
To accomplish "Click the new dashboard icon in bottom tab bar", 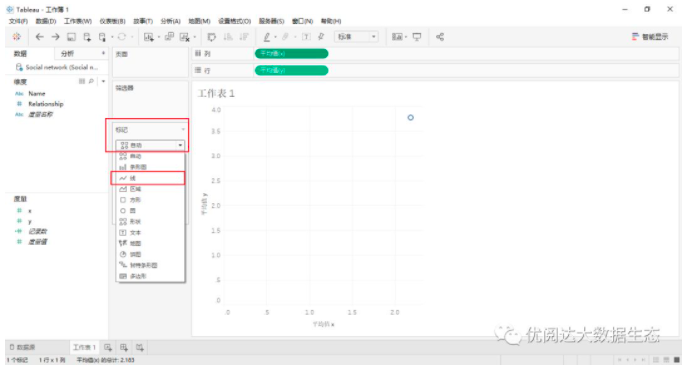I will (x=124, y=347).
